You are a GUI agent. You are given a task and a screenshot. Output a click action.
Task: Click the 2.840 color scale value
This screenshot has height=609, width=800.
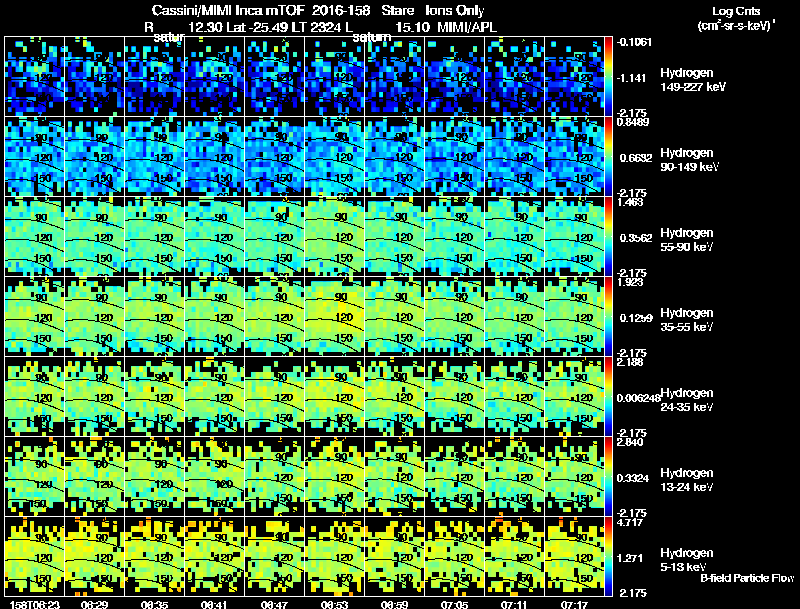pyautogui.click(x=630, y=442)
